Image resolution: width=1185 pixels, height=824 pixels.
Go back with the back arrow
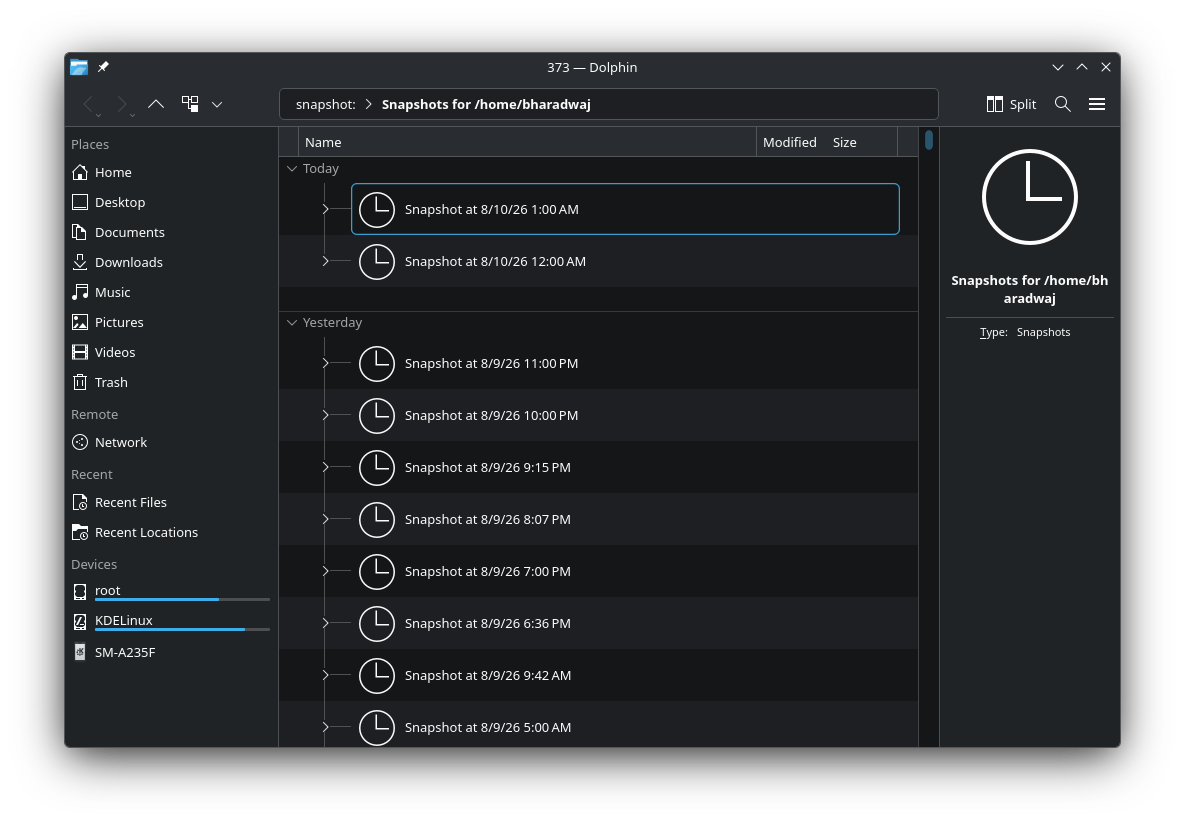click(x=88, y=104)
